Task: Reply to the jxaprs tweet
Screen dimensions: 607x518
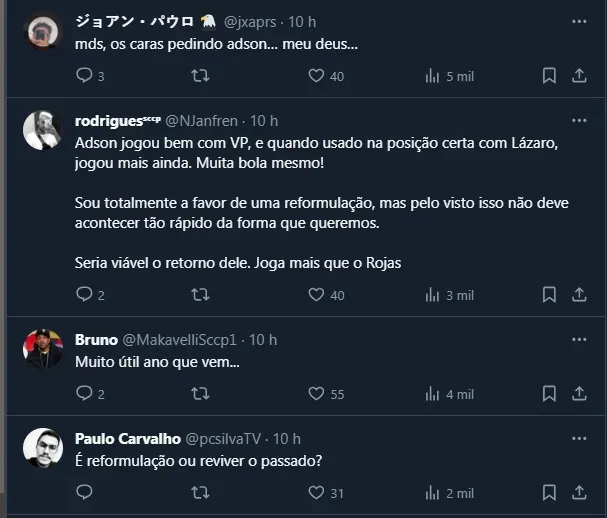Action: (x=84, y=75)
